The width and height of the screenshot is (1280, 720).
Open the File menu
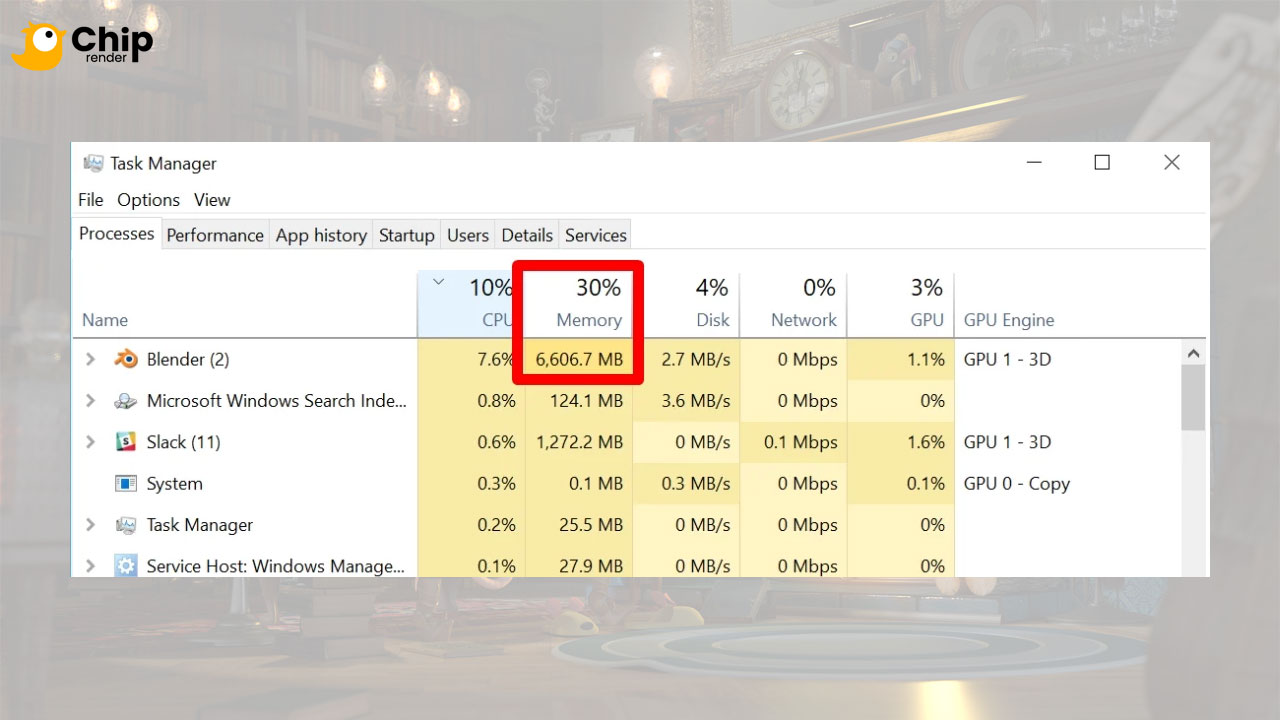[91, 200]
